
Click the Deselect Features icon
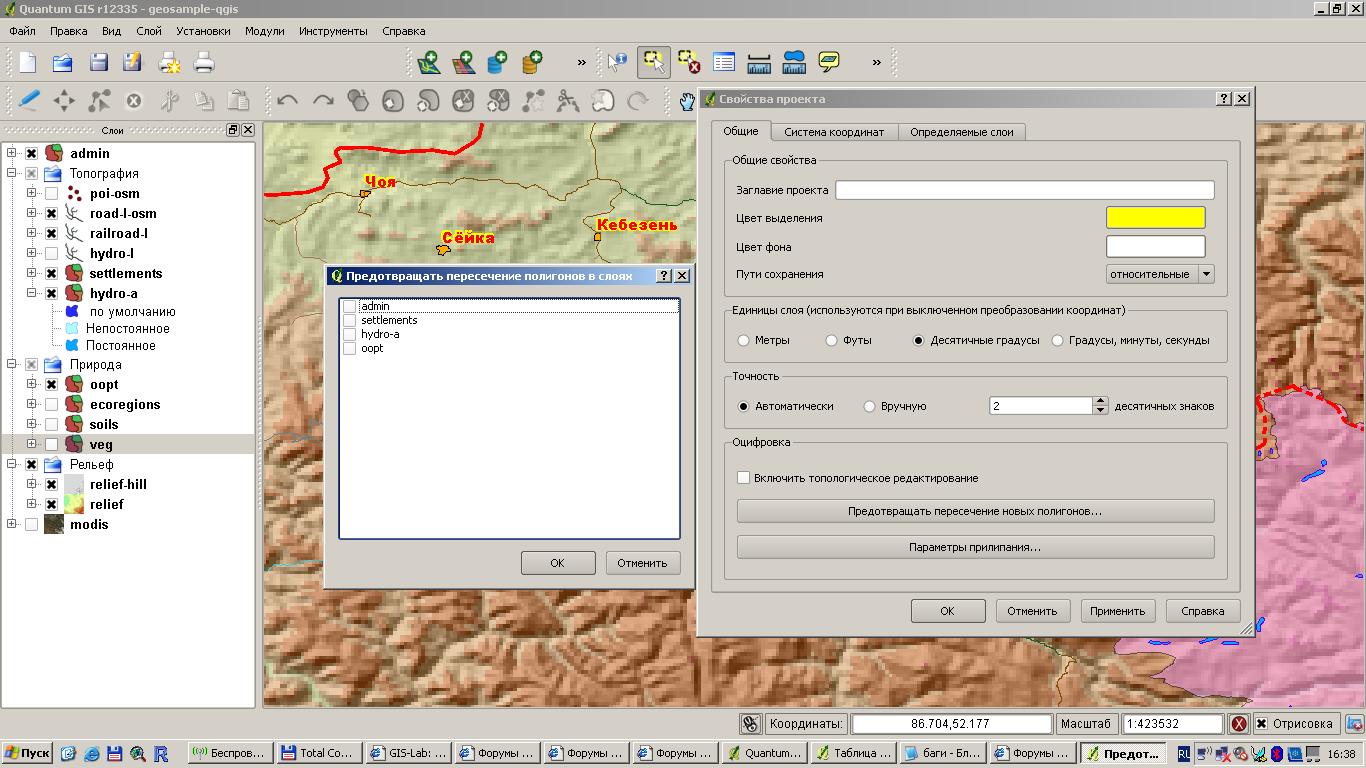689,63
